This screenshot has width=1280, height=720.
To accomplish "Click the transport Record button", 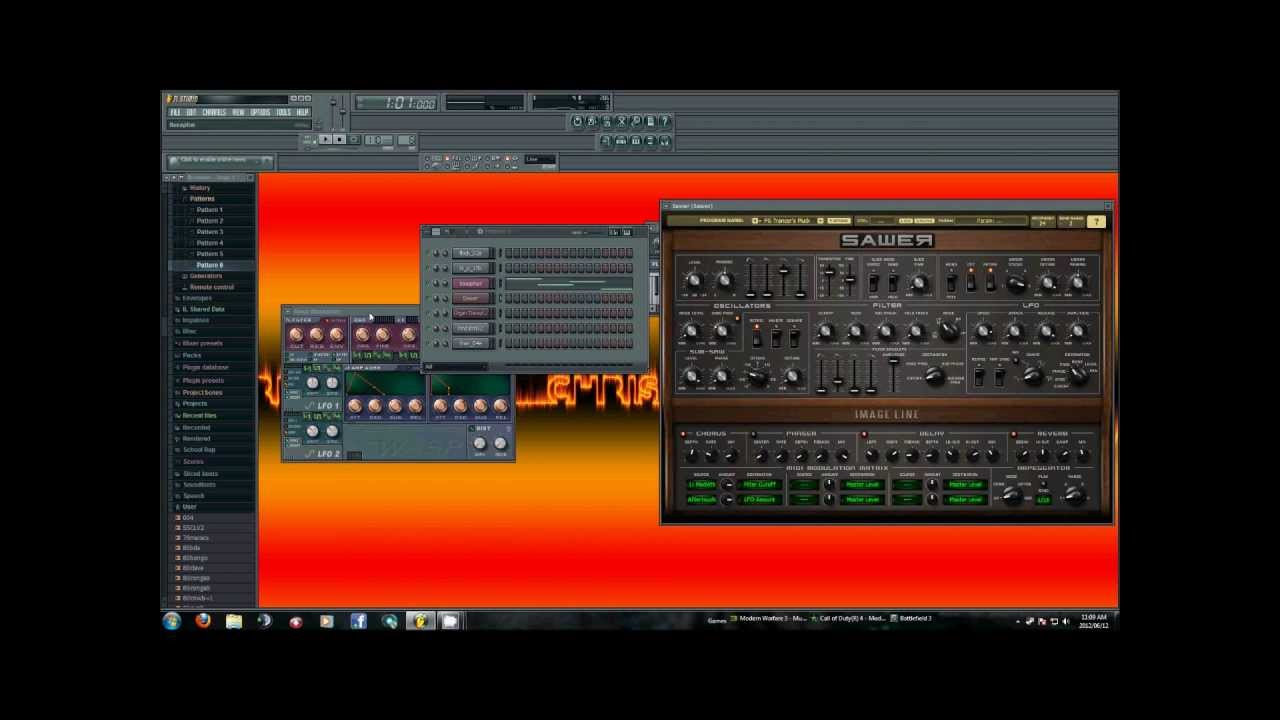I will pyautogui.click(x=353, y=140).
